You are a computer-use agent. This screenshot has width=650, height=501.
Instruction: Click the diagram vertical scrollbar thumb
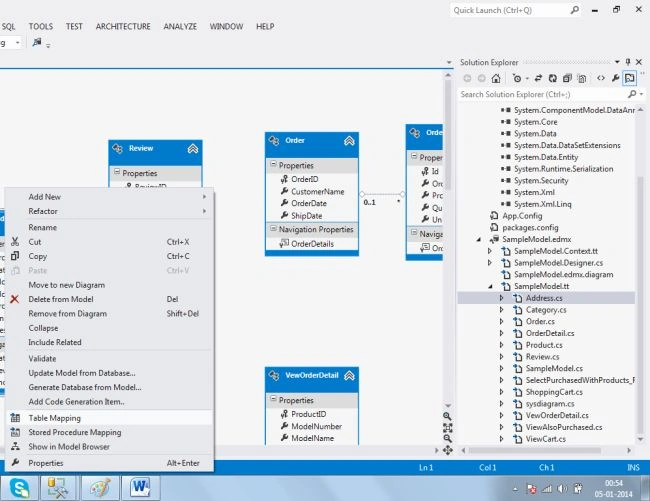448,133
